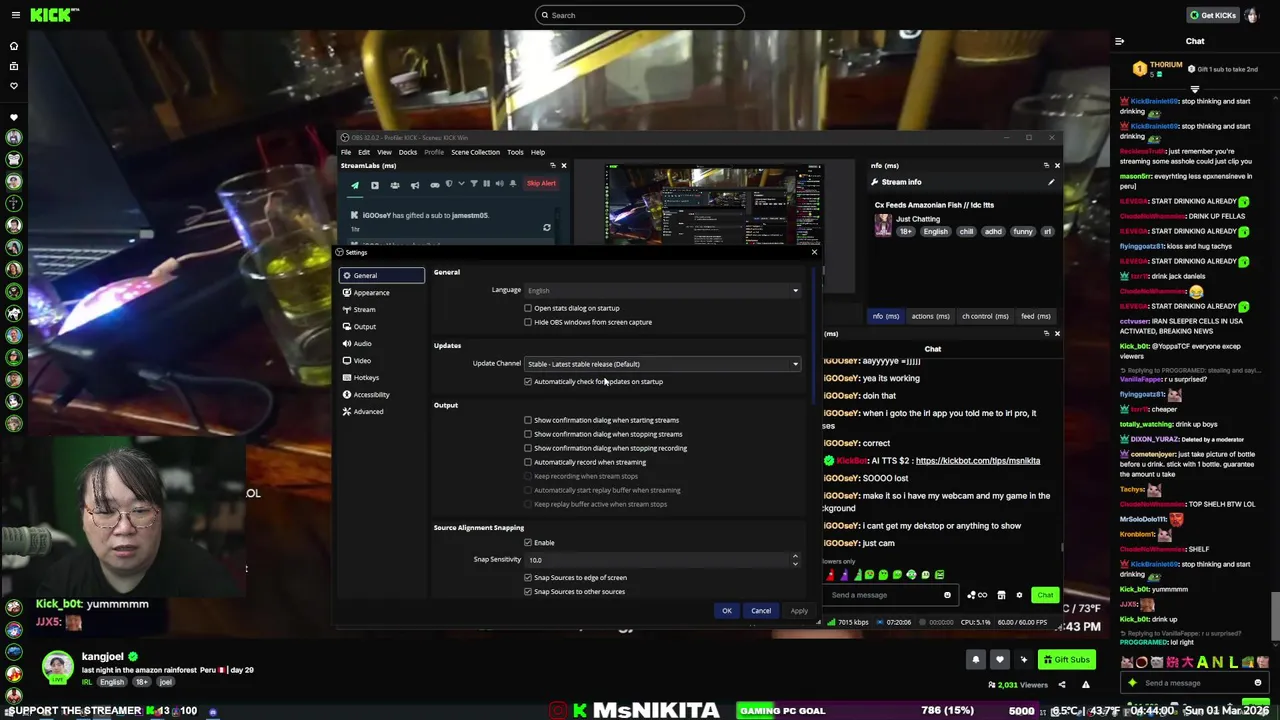The width and height of the screenshot is (1280, 720).
Task: Open the Kick hamburger menu
Action: pos(14,15)
